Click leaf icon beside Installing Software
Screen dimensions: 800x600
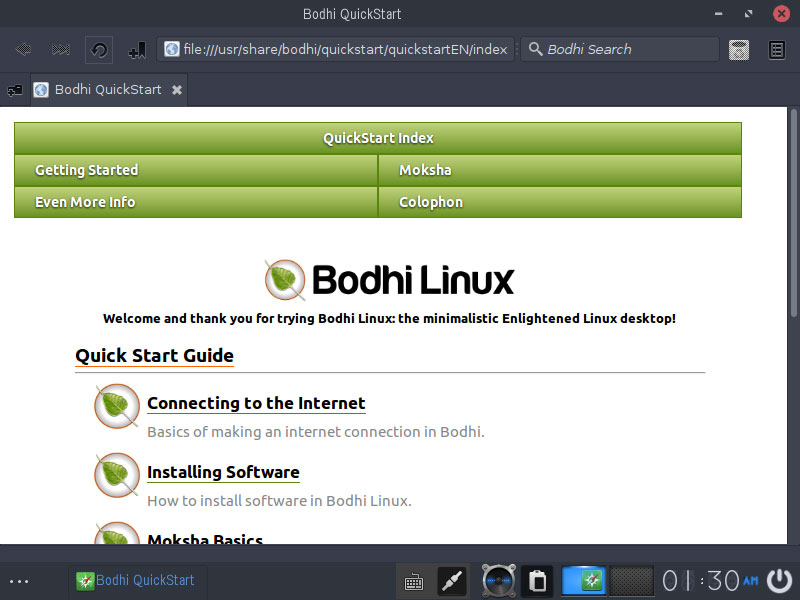pos(117,475)
